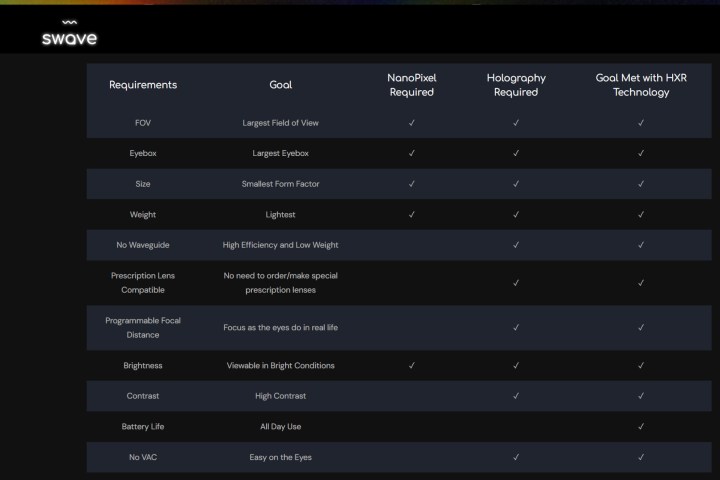Click Goal Met with HXR Technology header
This screenshot has height=480, width=720.
click(640, 85)
